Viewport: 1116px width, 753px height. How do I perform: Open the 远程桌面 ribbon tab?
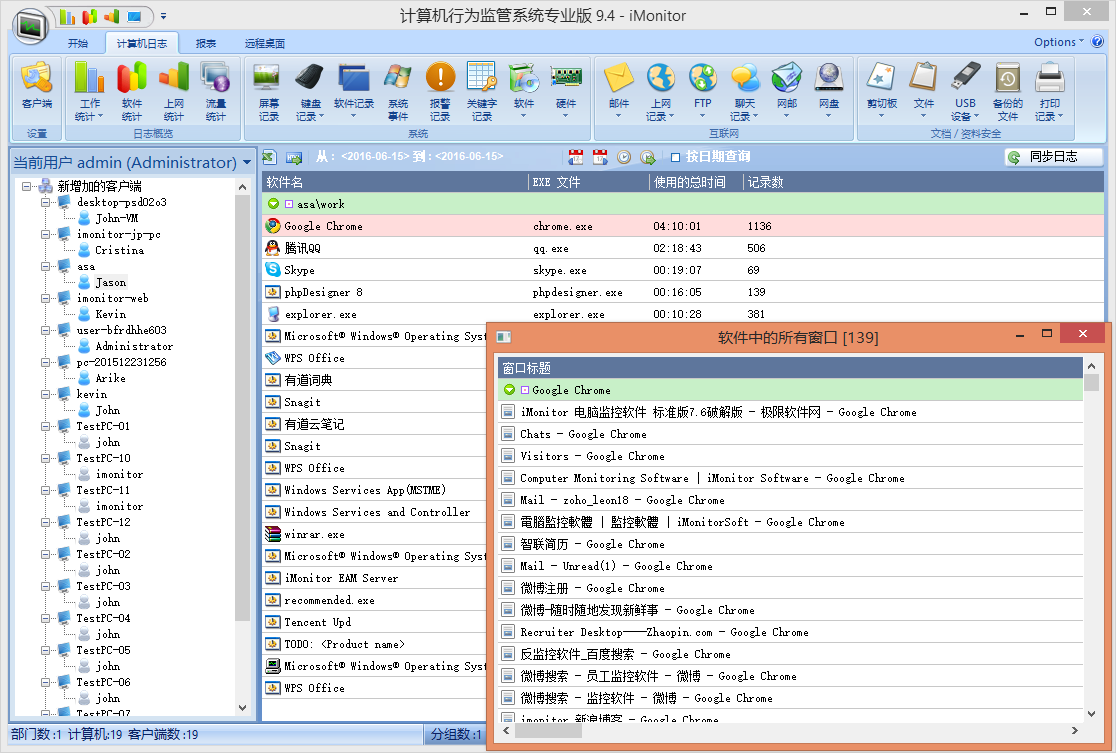tap(264, 43)
